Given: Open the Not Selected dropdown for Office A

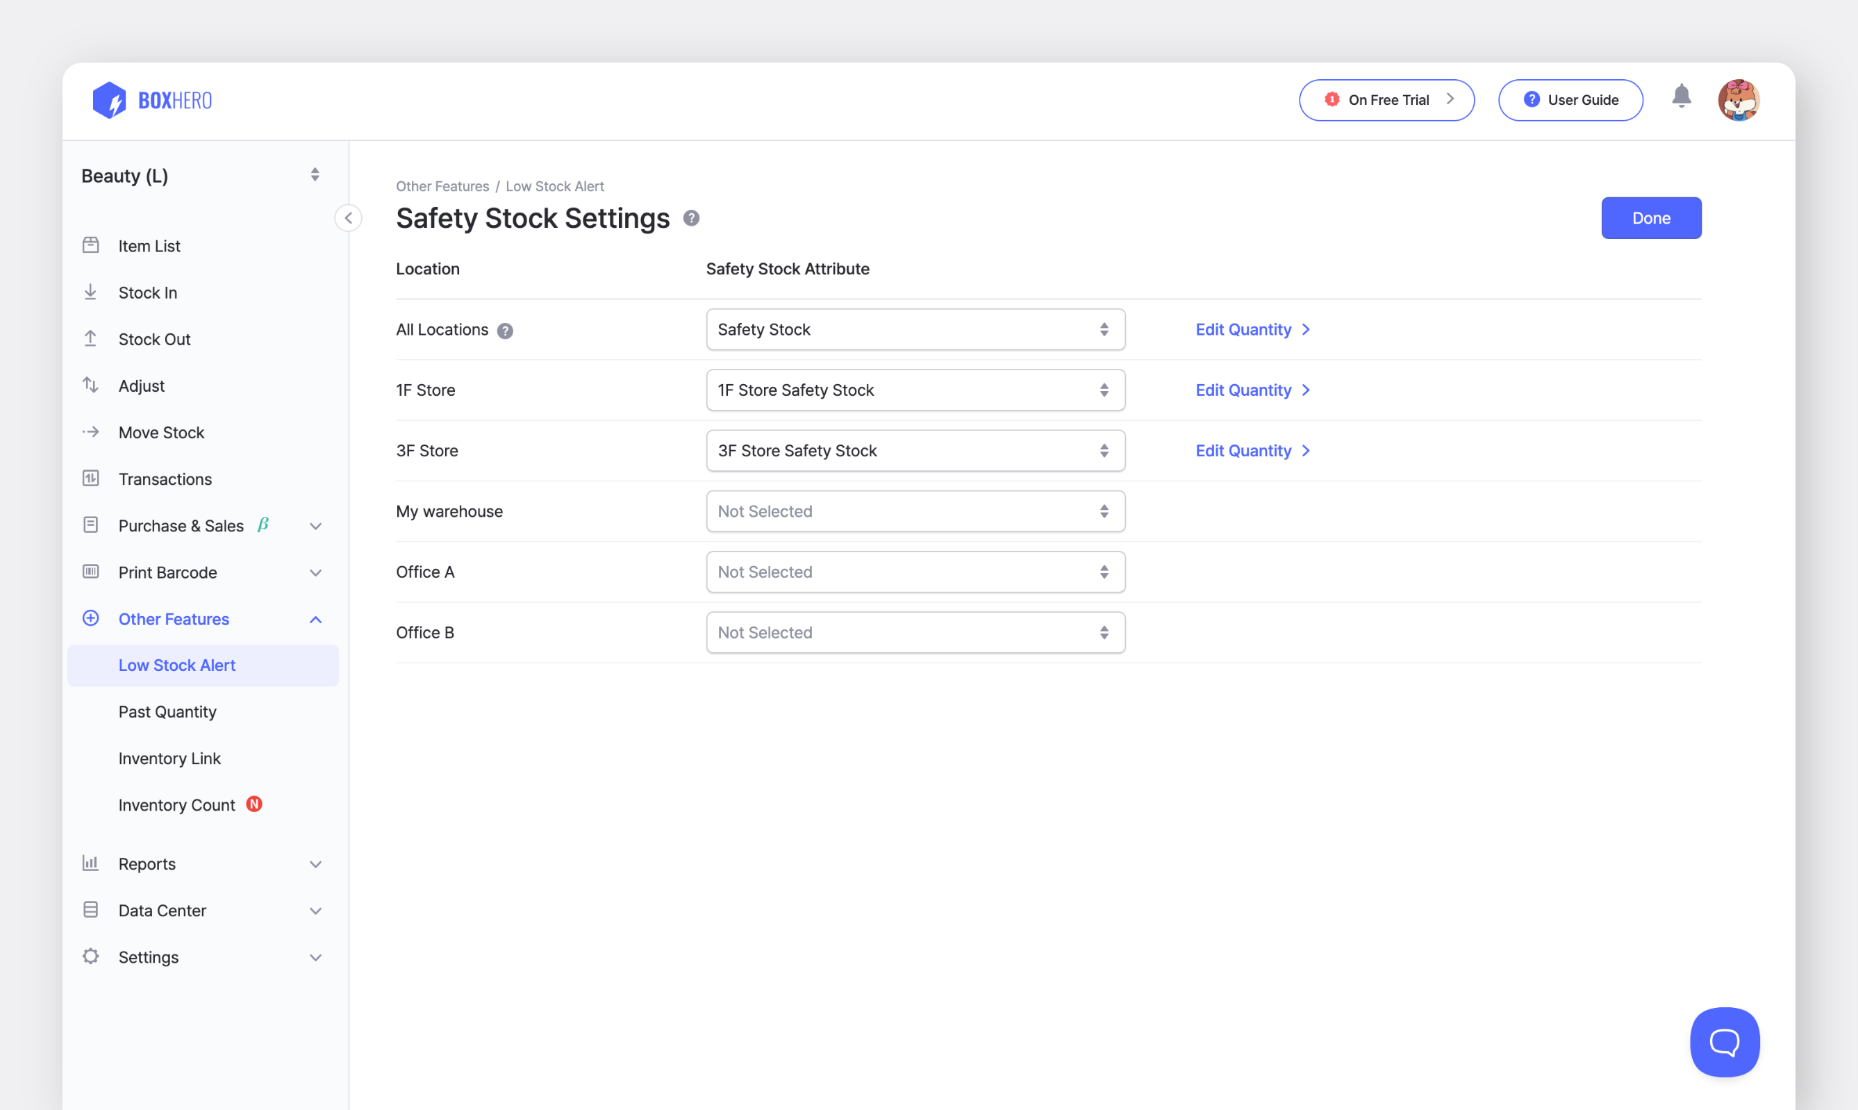Looking at the screenshot, I should (914, 571).
